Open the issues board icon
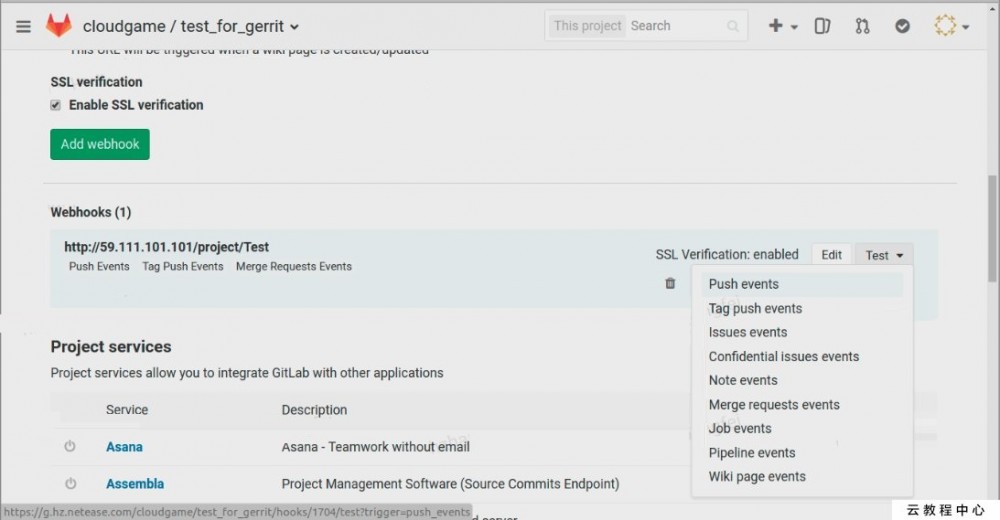The width and height of the screenshot is (1000, 520). [x=822, y=26]
